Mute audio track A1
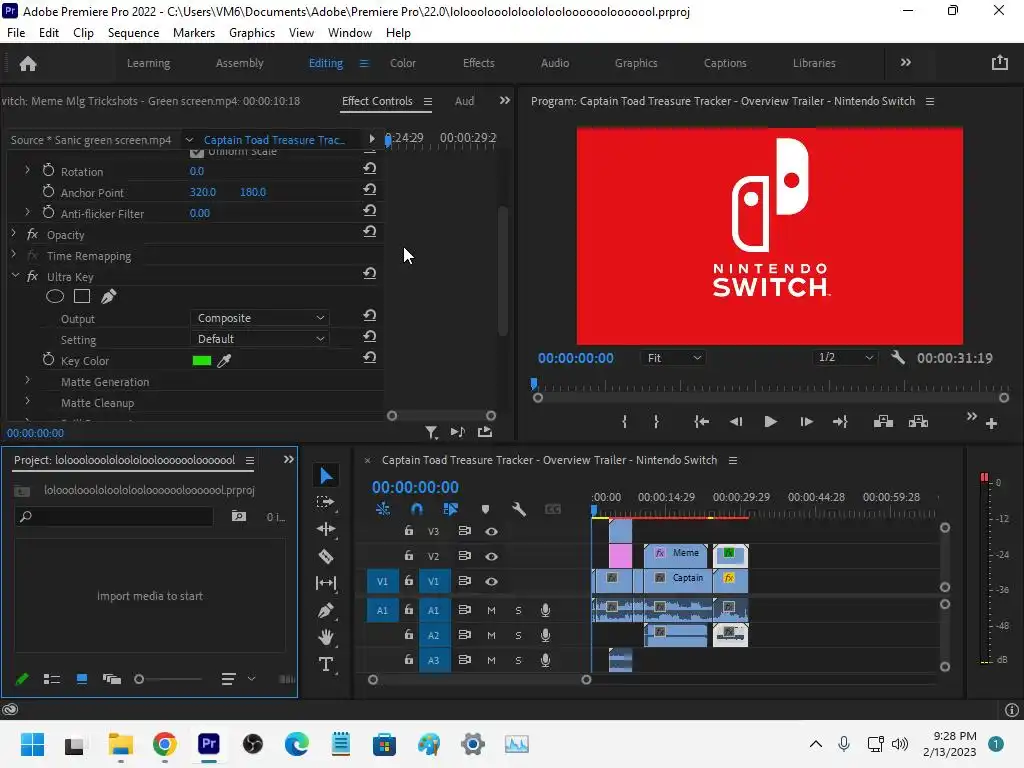This screenshot has height=768, width=1024. pos(491,610)
